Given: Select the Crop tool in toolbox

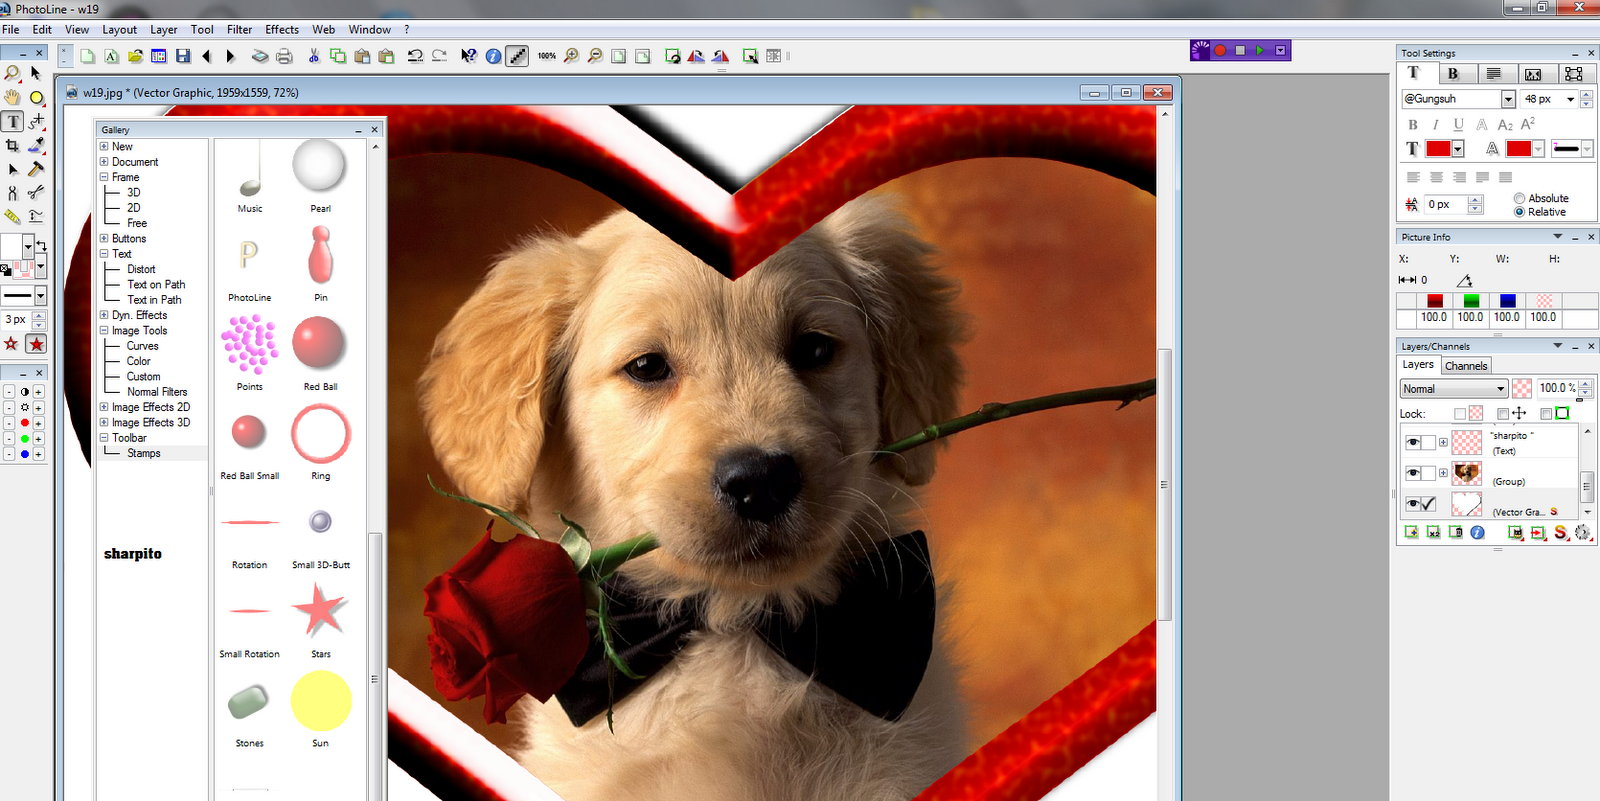Looking at the screenshot, I should [12, 146].
